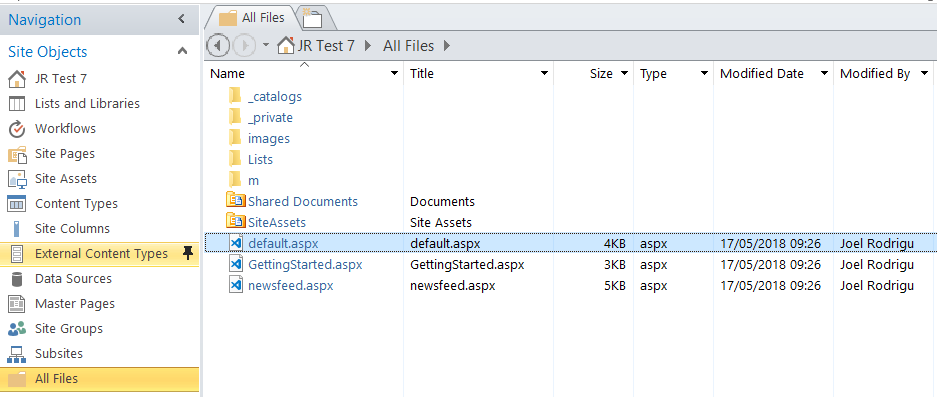This screenshot has height=397, width=937.
Task: Click the Site Groups icon
Action: 17,329
